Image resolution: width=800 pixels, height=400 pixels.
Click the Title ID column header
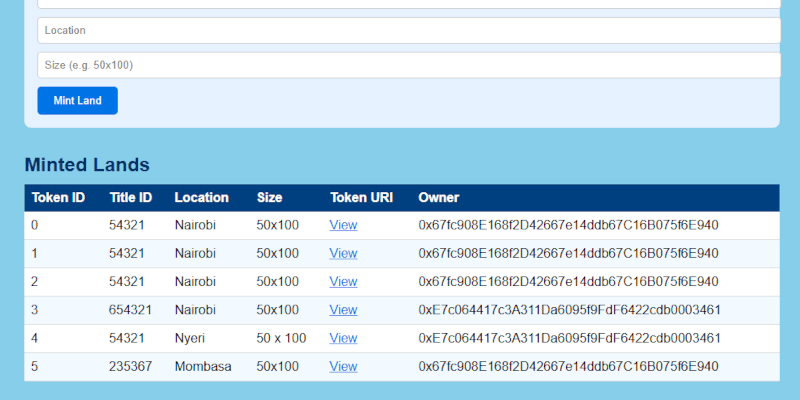(131, 198)
